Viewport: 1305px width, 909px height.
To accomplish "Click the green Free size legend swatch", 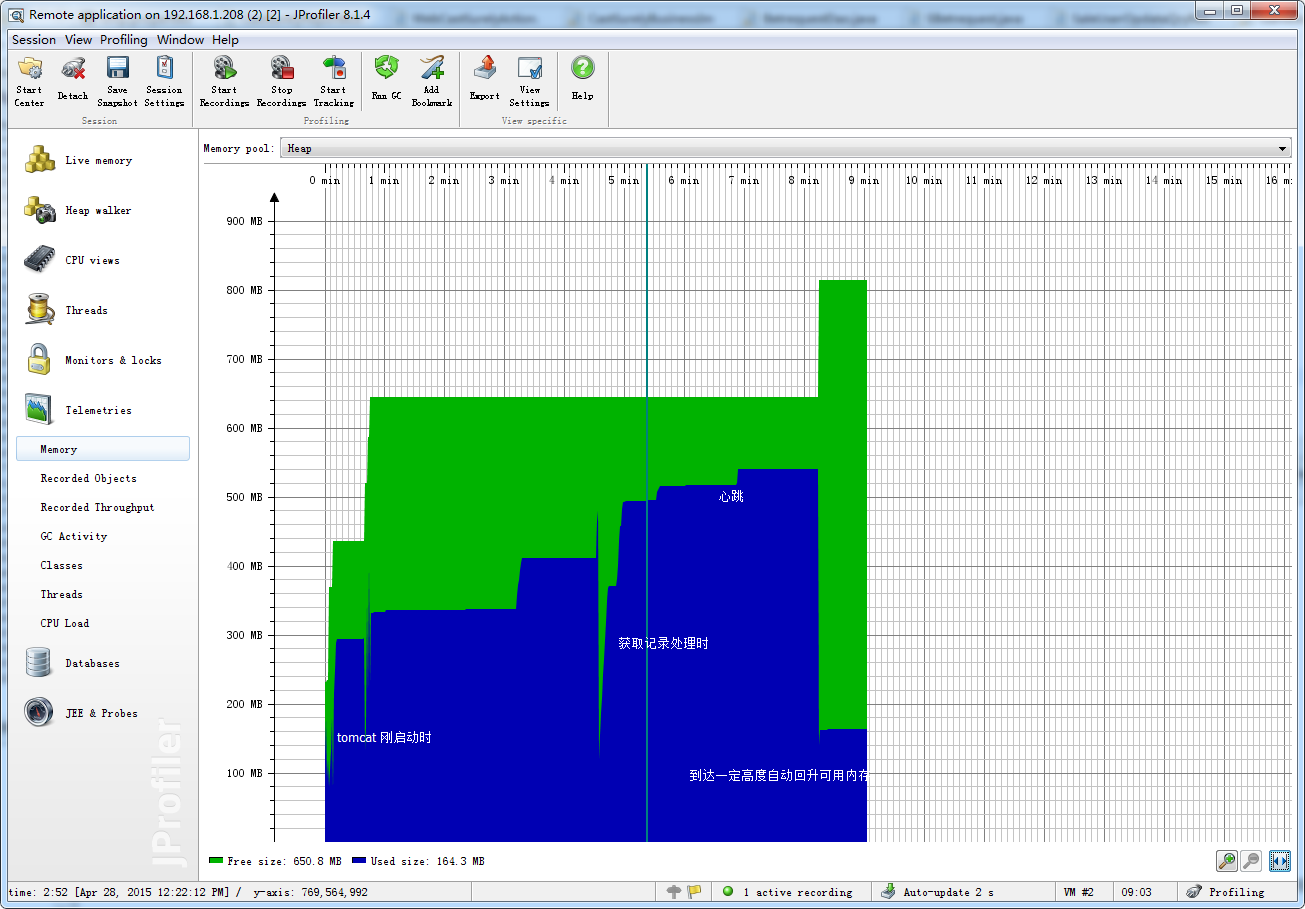I will click(215, 861).
